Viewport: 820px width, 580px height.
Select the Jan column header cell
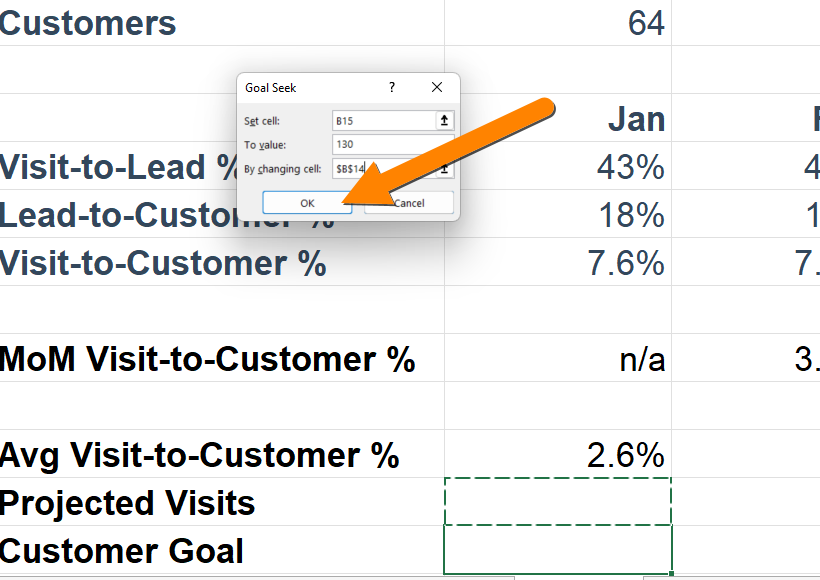click(x=558, y=118)
